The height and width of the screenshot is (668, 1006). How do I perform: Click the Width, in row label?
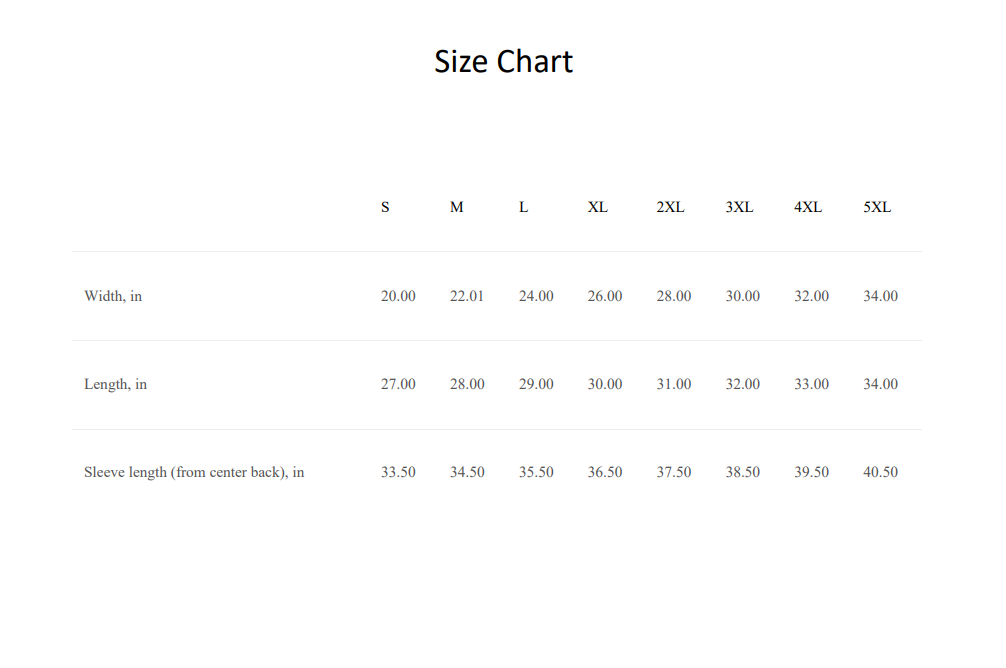tap(113, 296)
